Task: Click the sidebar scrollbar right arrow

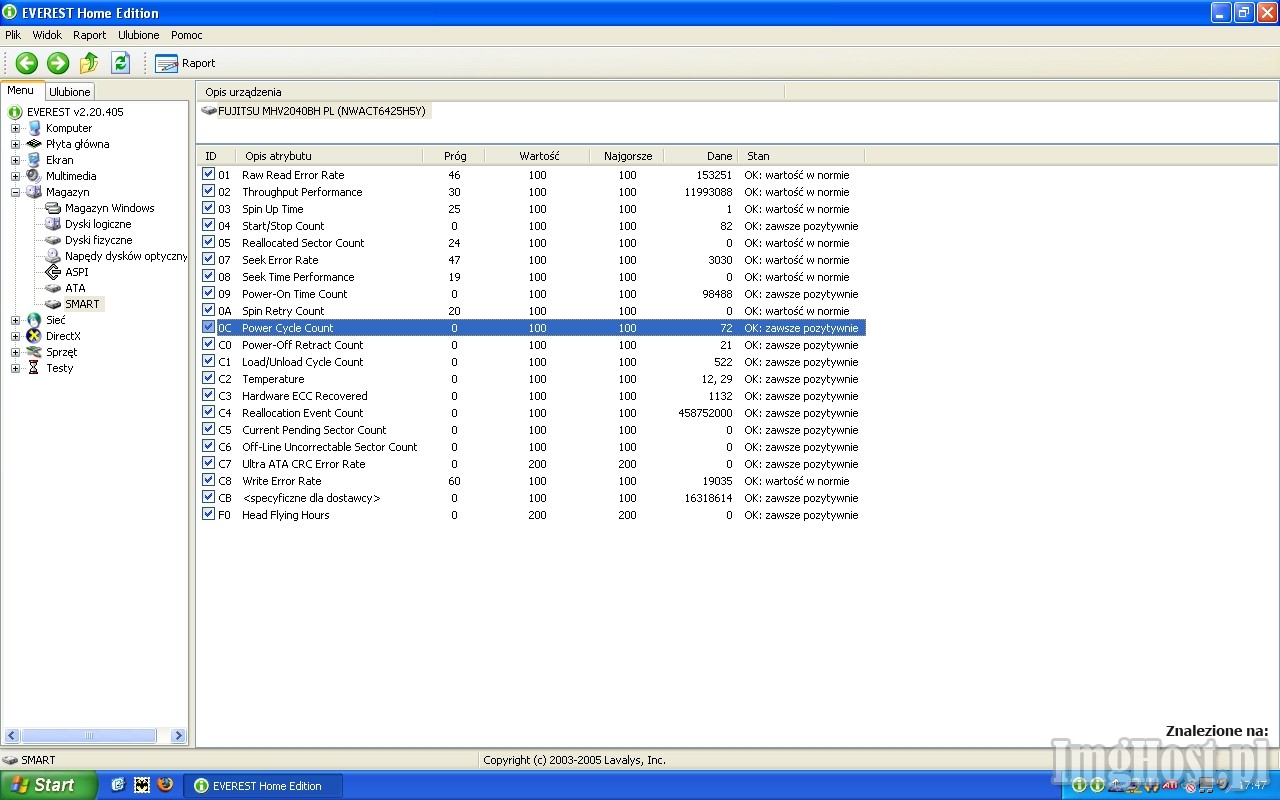Action: coord(178,735)
